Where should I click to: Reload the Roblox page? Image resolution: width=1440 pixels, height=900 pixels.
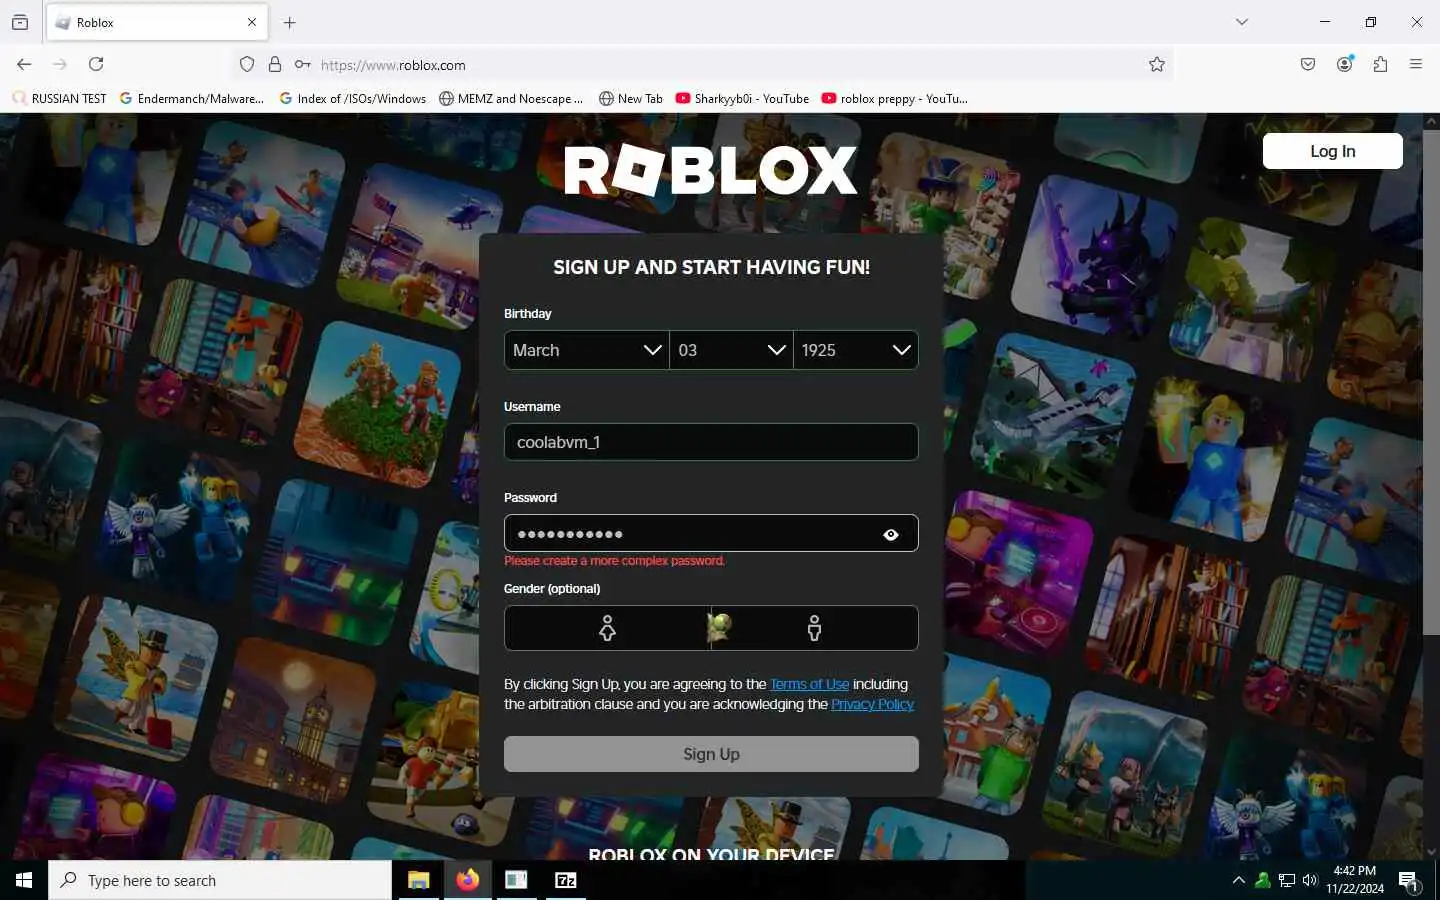(x=96, y=64)
